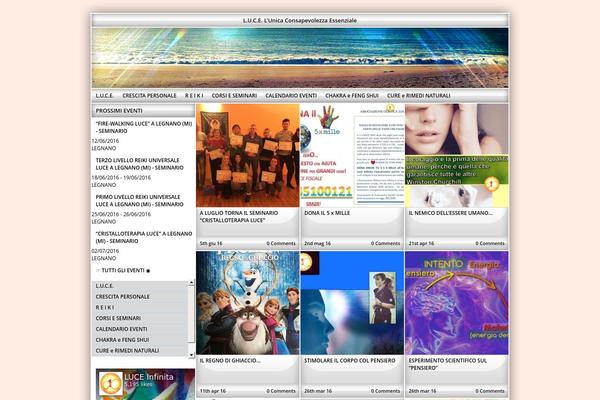Open CRESCITA PERSONALE in top navigation bar
This screenshot has width=600, height=400.
[149, 95]
